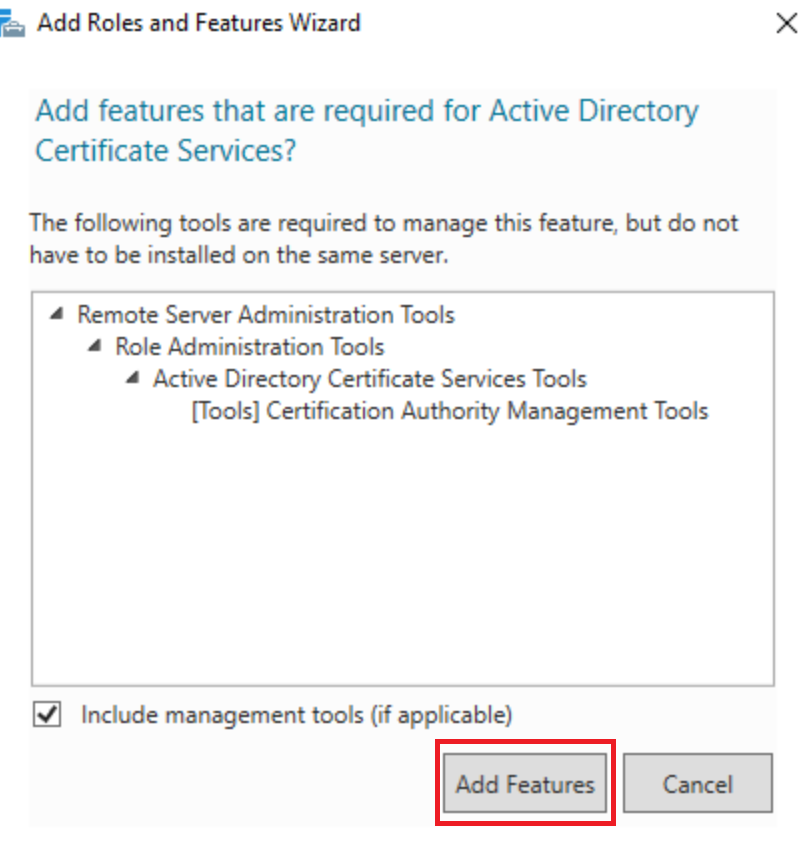Click the 'following tools are required' description line
The height and width of the screenshot is (845, 811).
click(x=384, y=223)
